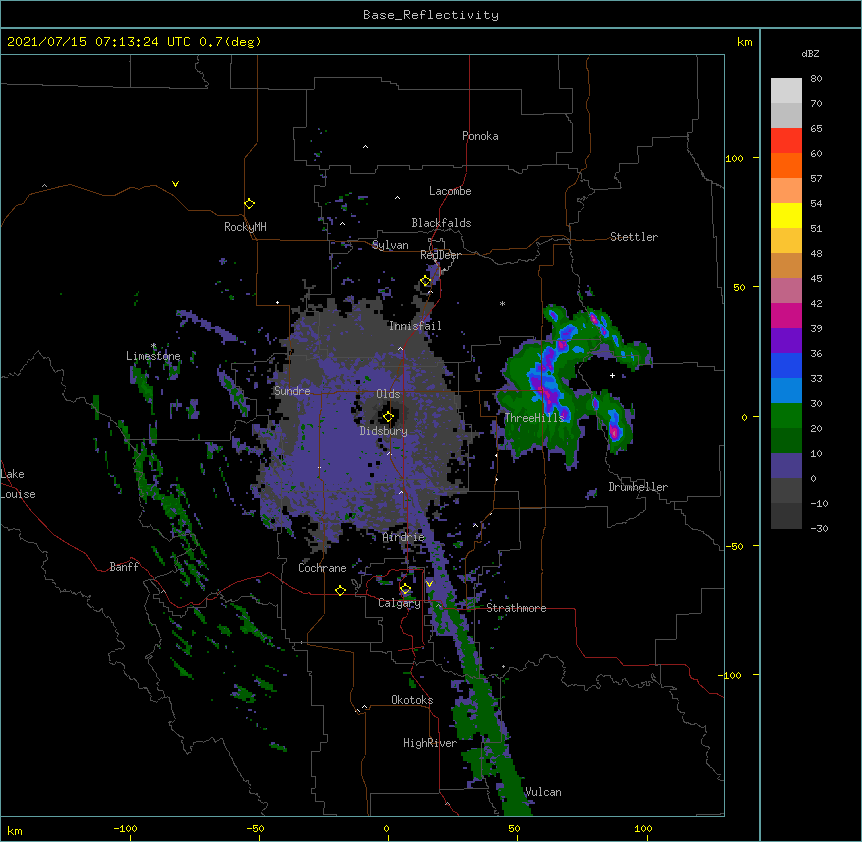Click the legend value 65
Screen dimensions: 862x842
816,129
